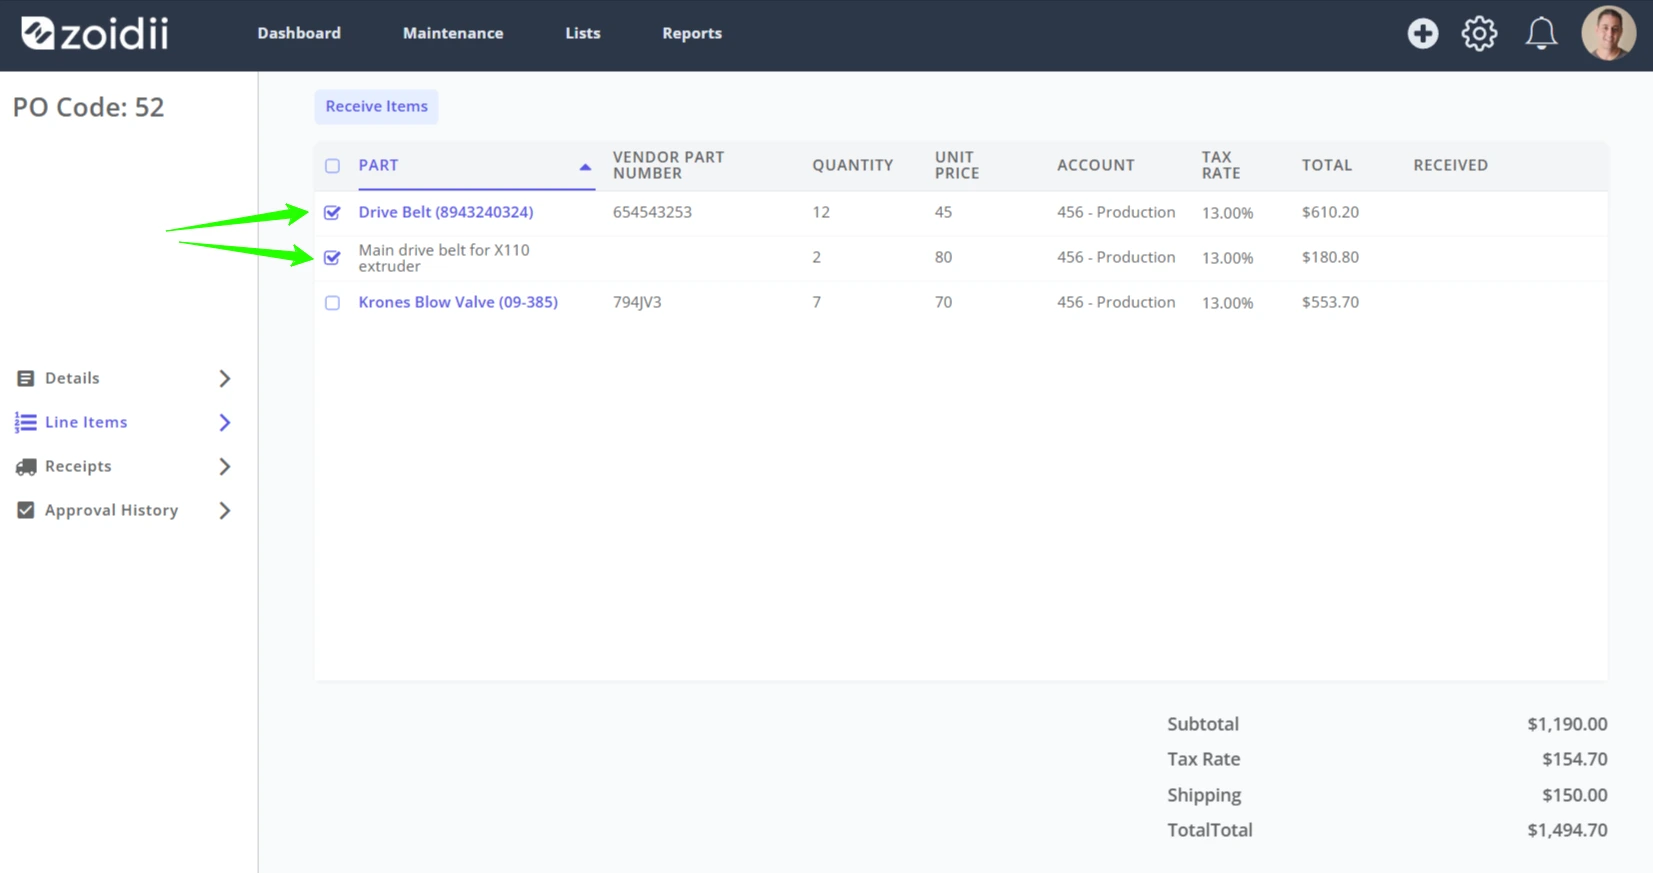Click the $553.70 total cell
The height and width of the screenshot is (873, 1653).
pos(1330,302)
